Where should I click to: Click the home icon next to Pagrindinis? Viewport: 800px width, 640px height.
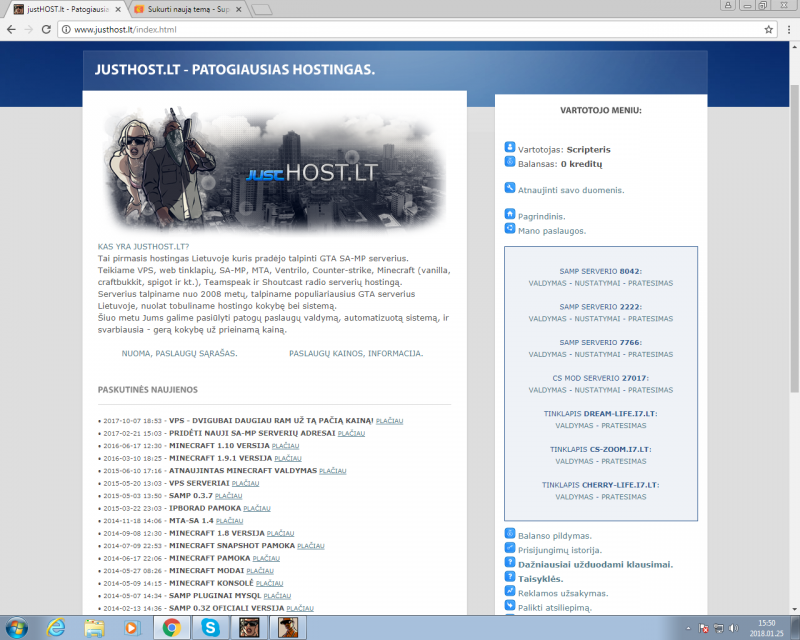coord(510,214)
